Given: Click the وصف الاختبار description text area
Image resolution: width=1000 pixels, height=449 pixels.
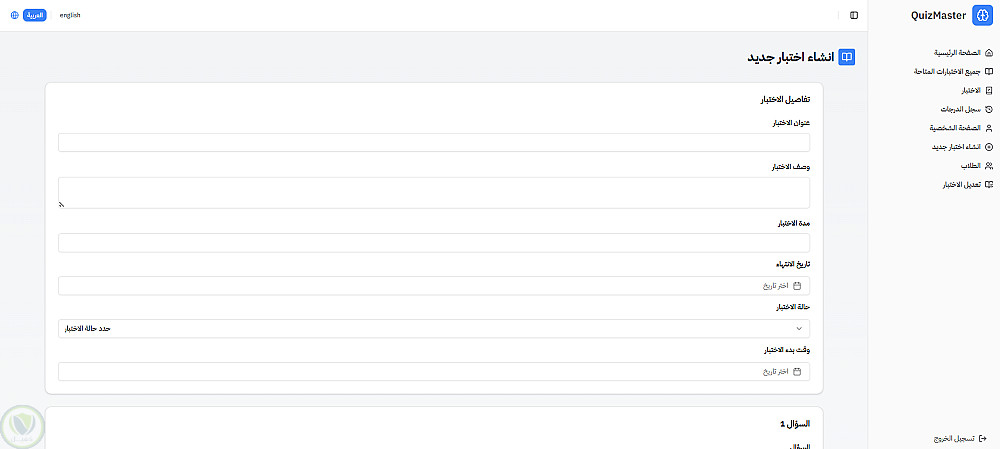Looking at the screenshot, I should (x=434, y=193).
